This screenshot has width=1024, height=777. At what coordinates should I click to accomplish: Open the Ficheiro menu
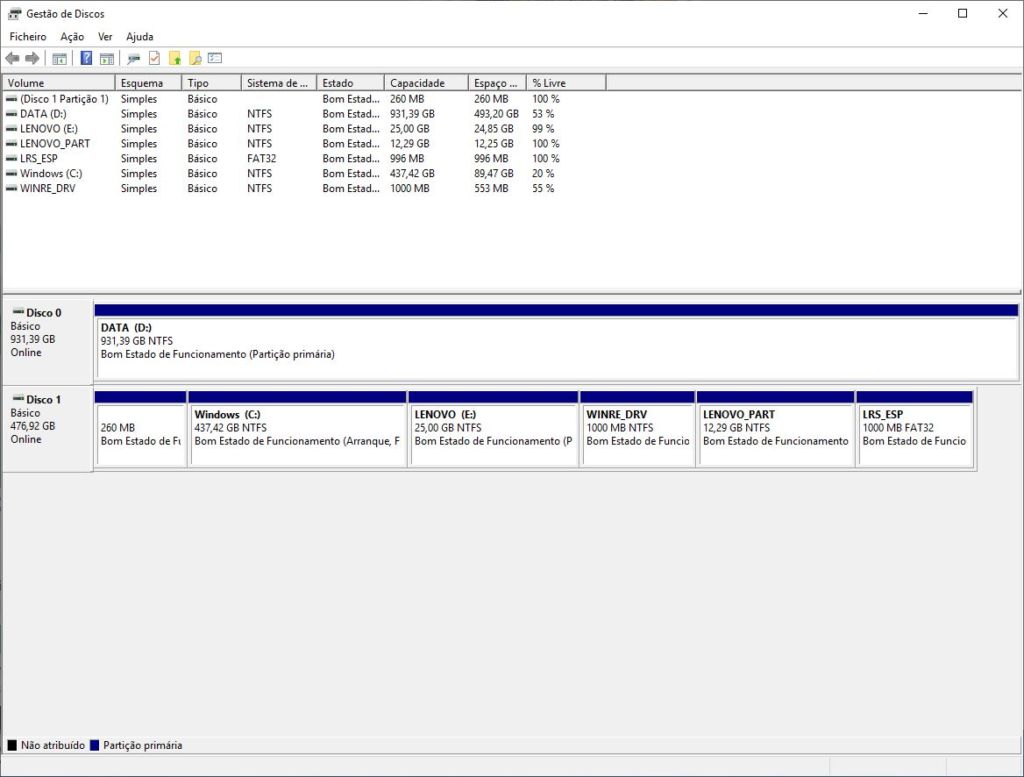tap(28, 36)
